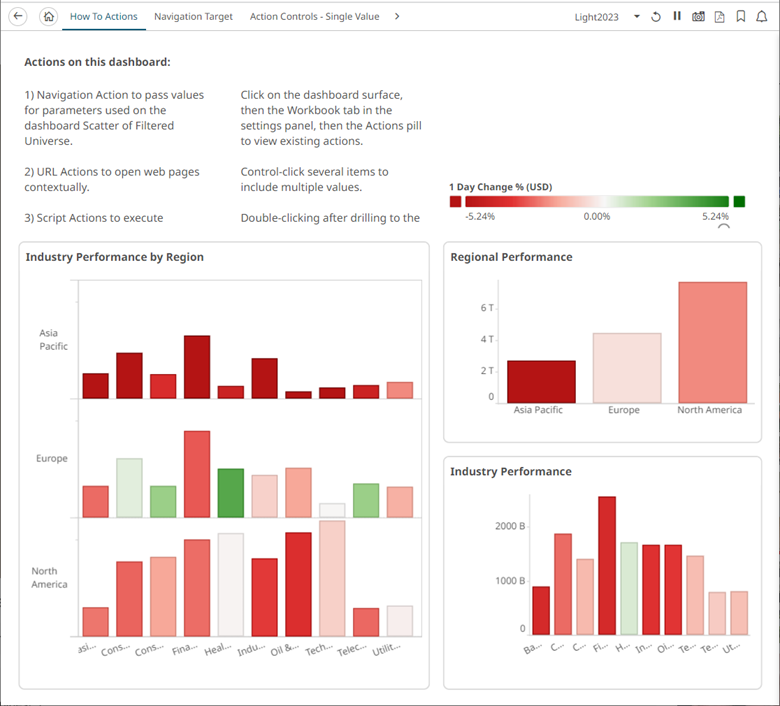The height and width of the screenshot is (706, 780).
Task: Click the Oi... axis label in Industry Performance
Action: pyautogui.click(x=666, y=647)
